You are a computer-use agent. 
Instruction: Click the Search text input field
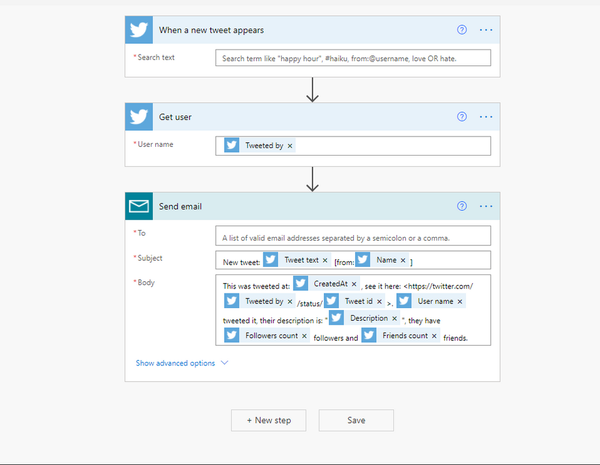coord(353,58)
